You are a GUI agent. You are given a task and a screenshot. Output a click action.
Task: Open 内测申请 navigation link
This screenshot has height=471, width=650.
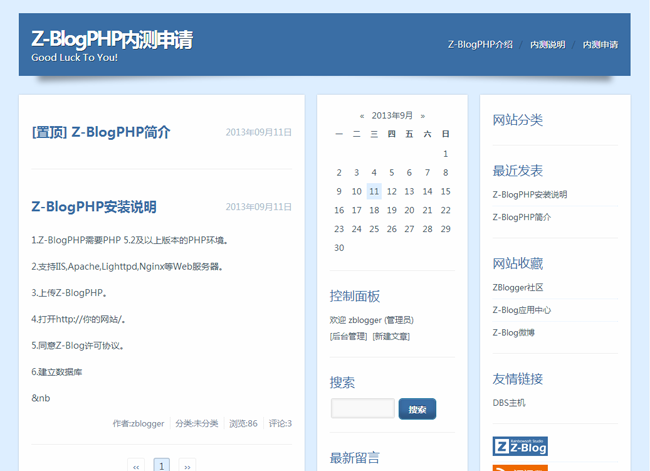[x=600, y=45]
